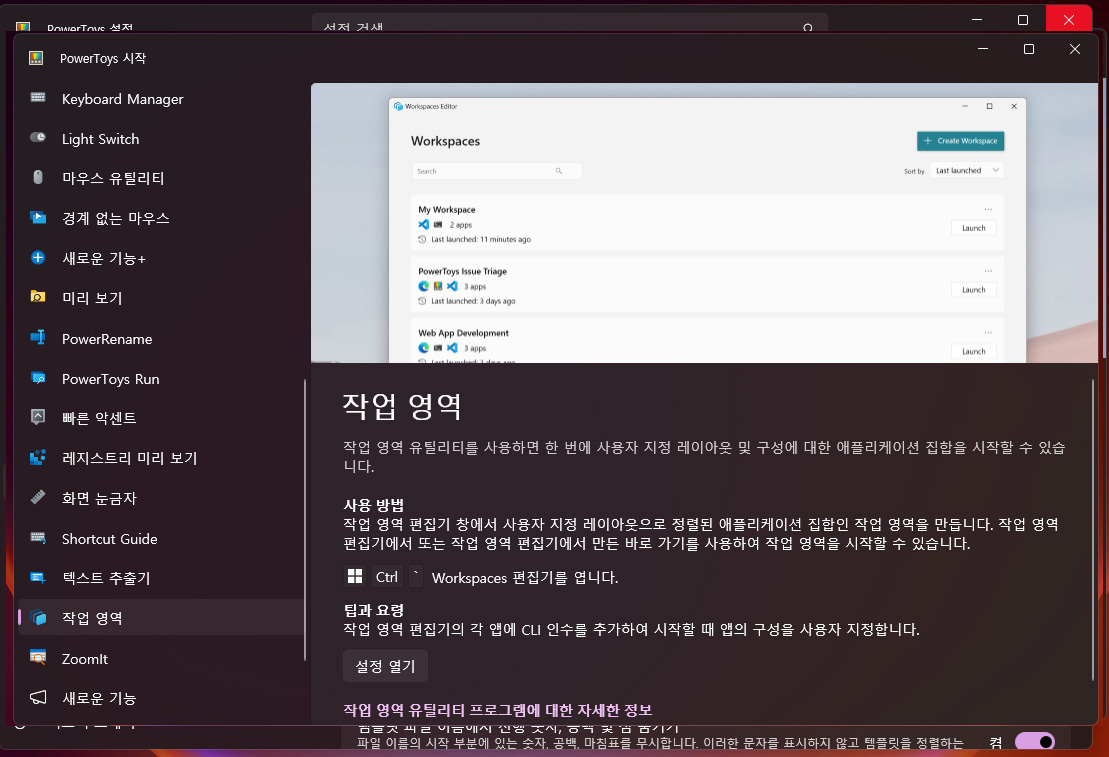Click the 레지스트리 미리 보기 icon
Screen dimensions: 1109x757
38,457
